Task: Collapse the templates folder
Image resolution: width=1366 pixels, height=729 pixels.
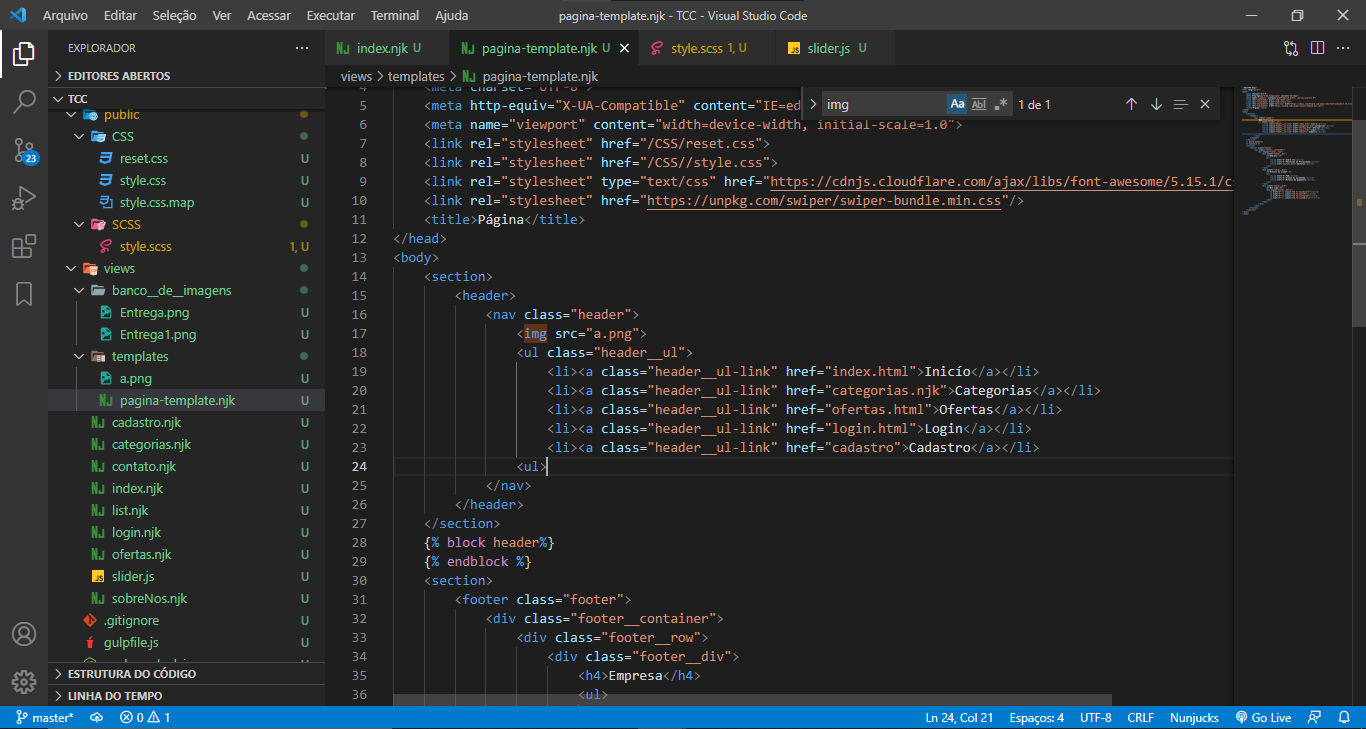Action: pos(79,356)
